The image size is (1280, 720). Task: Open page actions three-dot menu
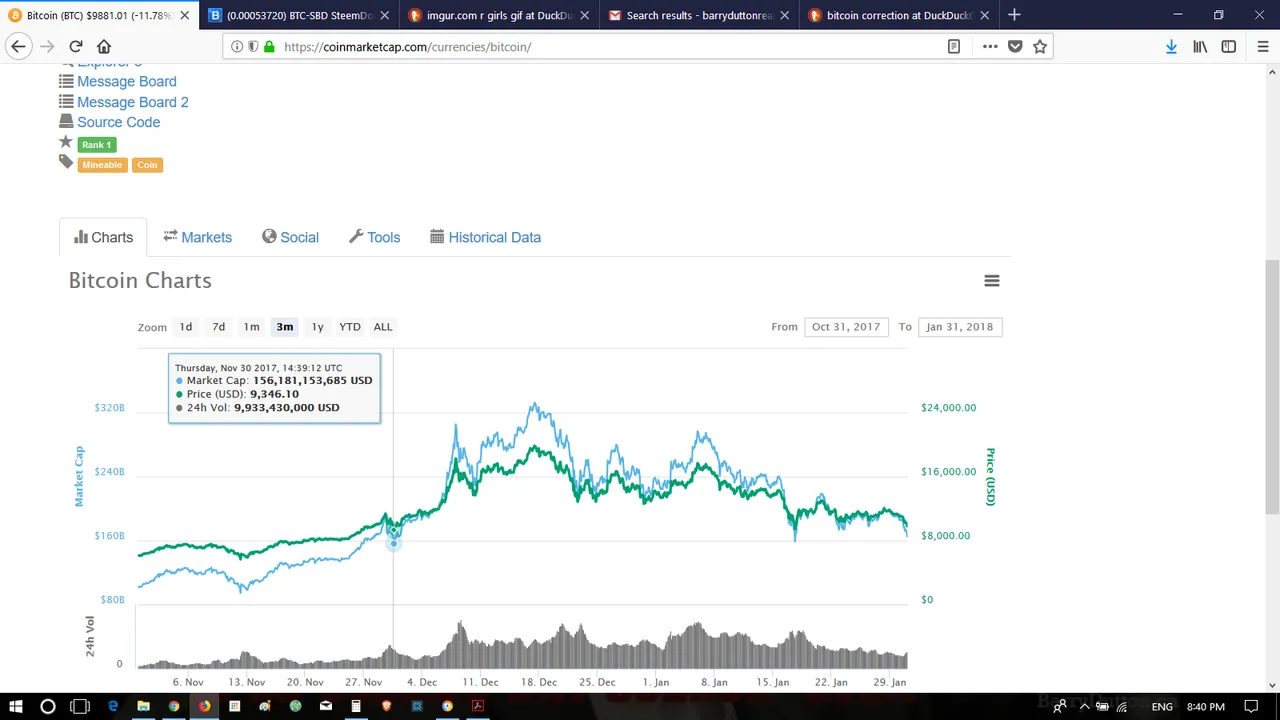pos(990,46)
